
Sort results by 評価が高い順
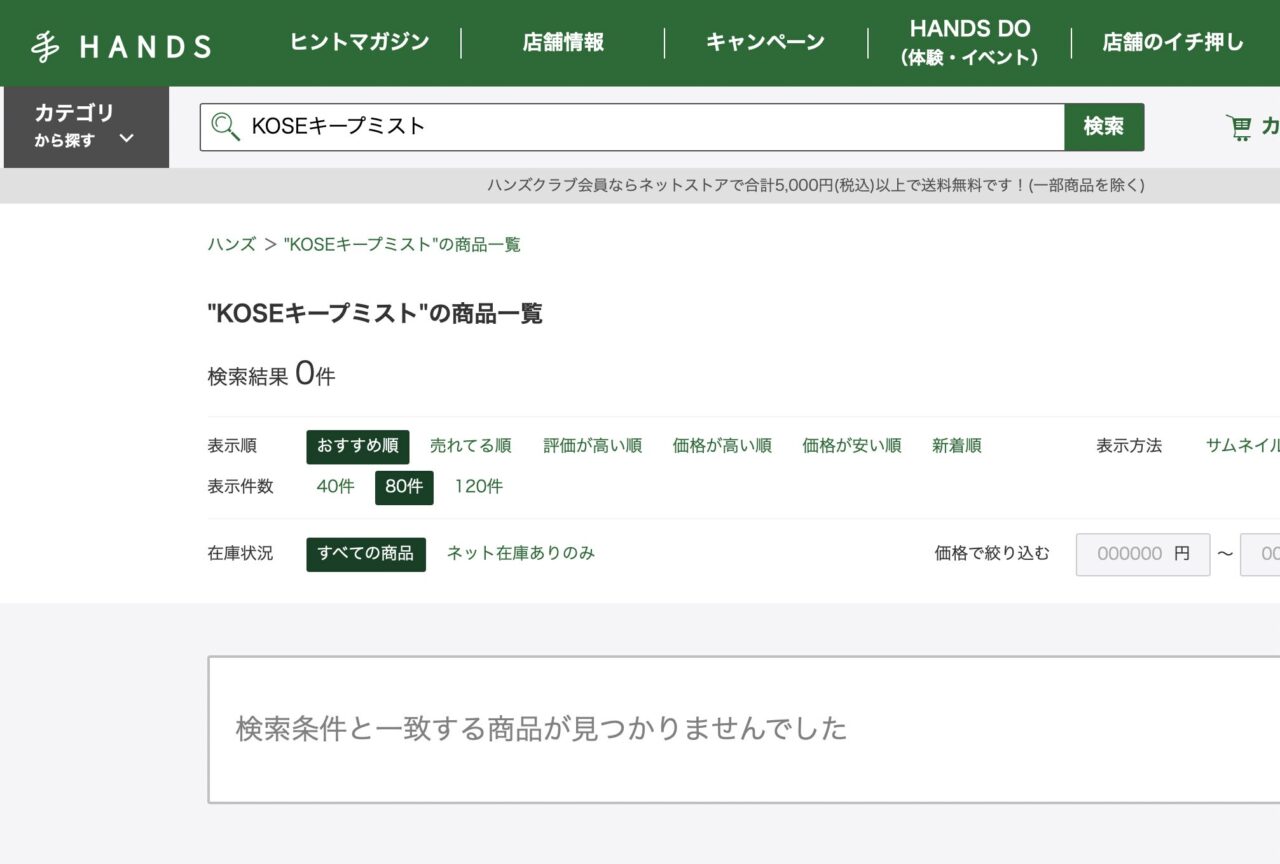593,446
